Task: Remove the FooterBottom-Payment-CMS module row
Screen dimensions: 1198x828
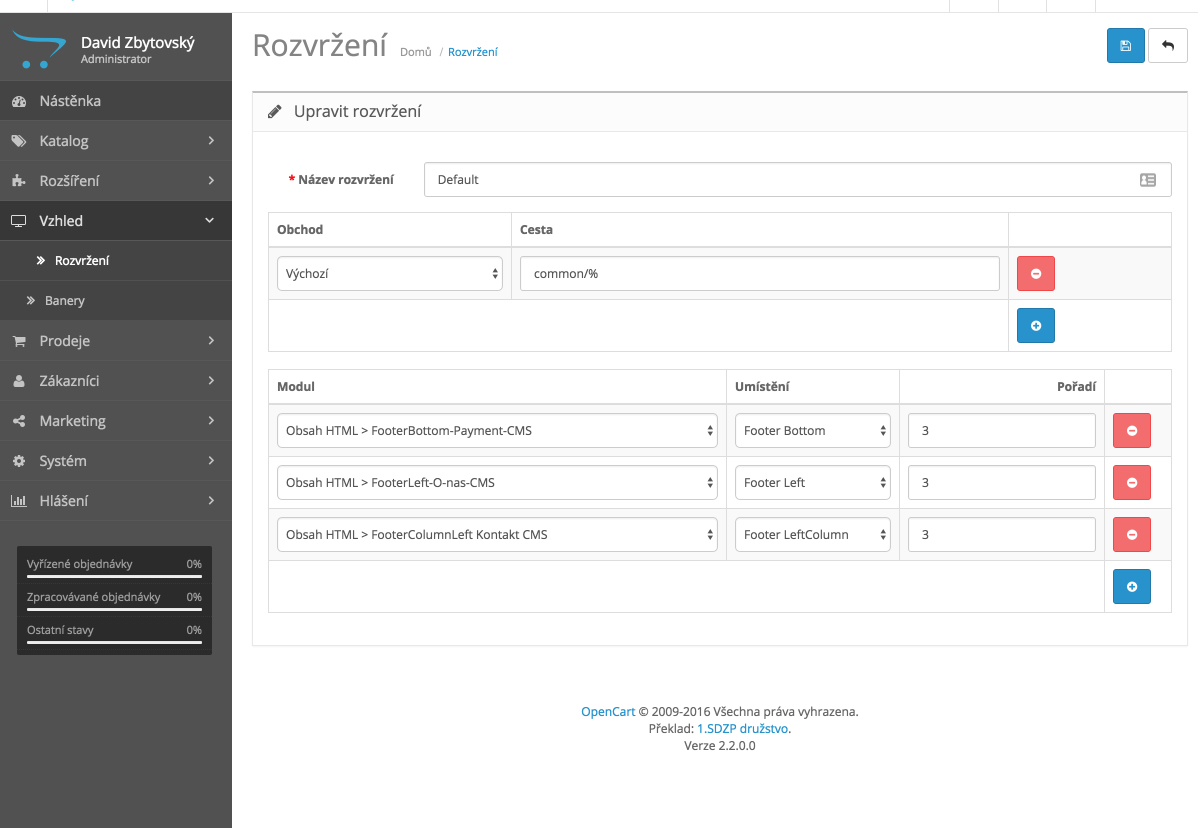Action: pyautogui.click(x=1132, y=431)
